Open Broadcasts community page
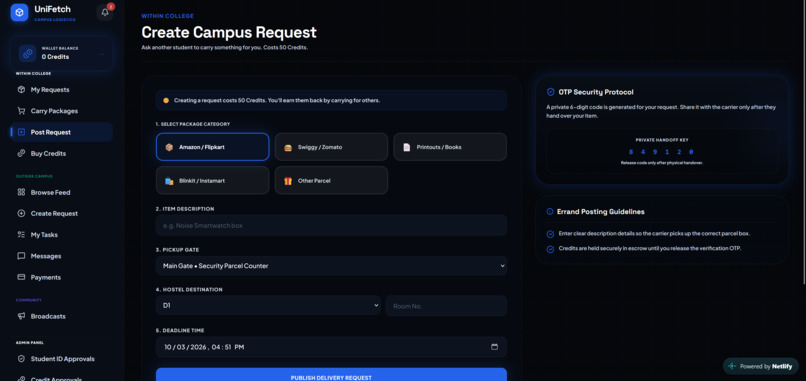This screenshot has height=381, width=806. (62, 316)
